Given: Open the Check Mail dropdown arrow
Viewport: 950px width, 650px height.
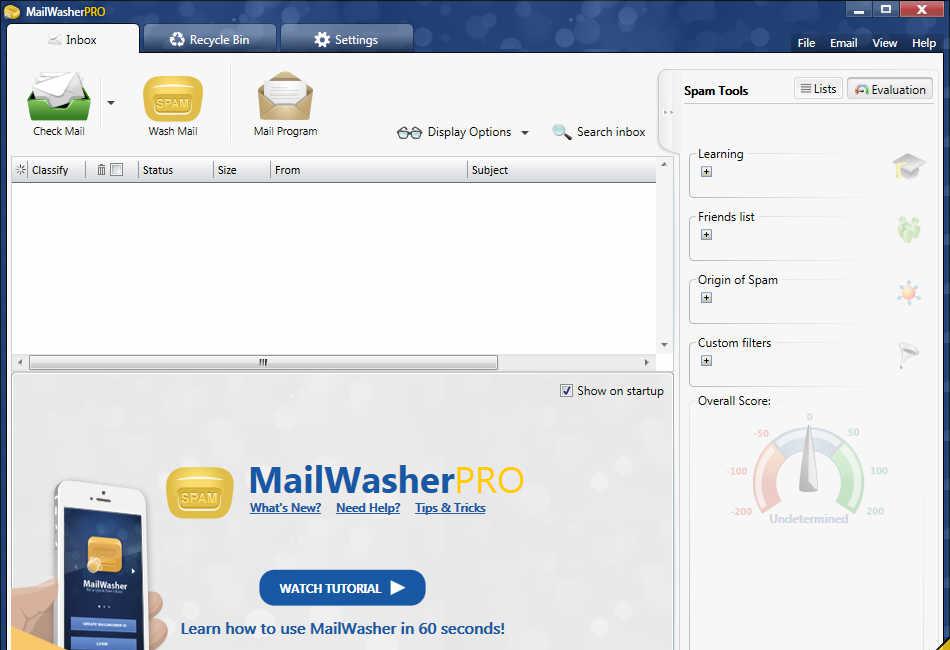Looking at the screenshot, I should tap(111, 103).
